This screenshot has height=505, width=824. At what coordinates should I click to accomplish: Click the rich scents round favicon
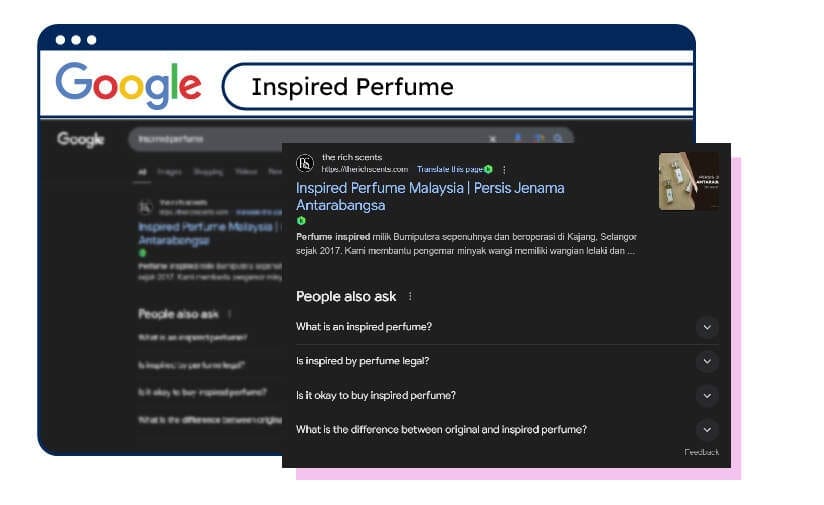coord(305,163)
